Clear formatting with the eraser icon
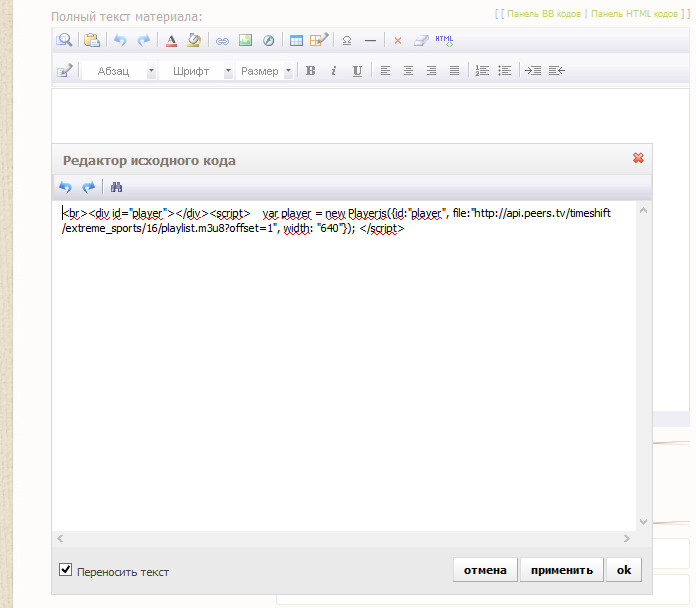 click(421, 41)
